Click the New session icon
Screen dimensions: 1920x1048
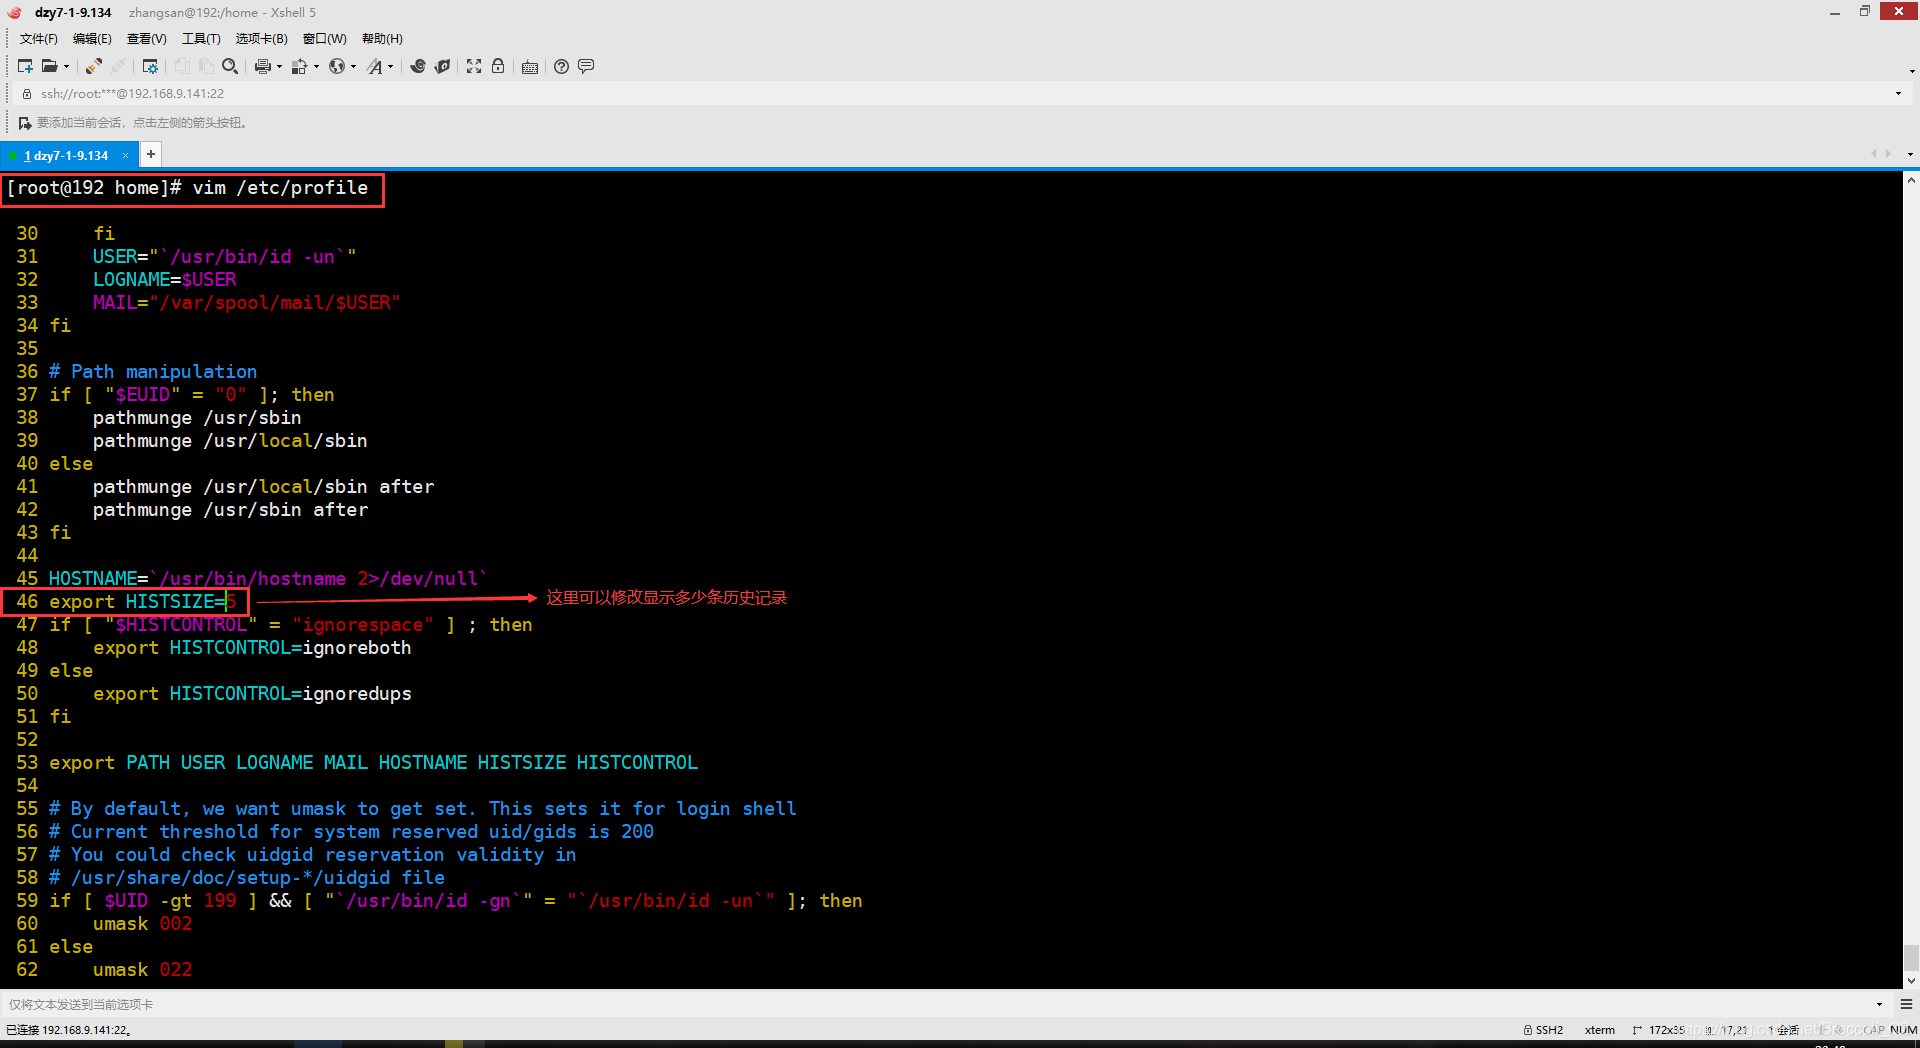(x=25, y=66)
